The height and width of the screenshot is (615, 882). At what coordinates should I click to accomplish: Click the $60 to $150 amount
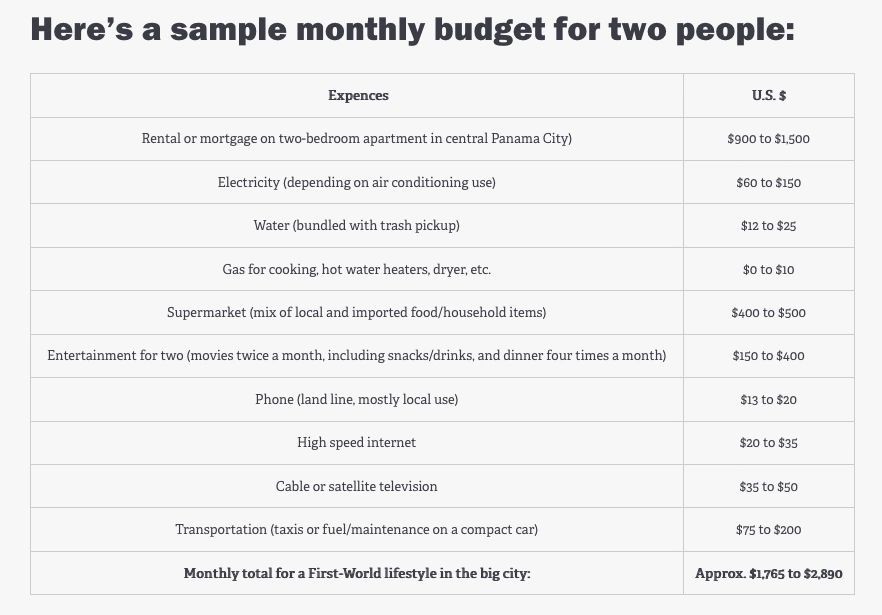tap(768, 183)
